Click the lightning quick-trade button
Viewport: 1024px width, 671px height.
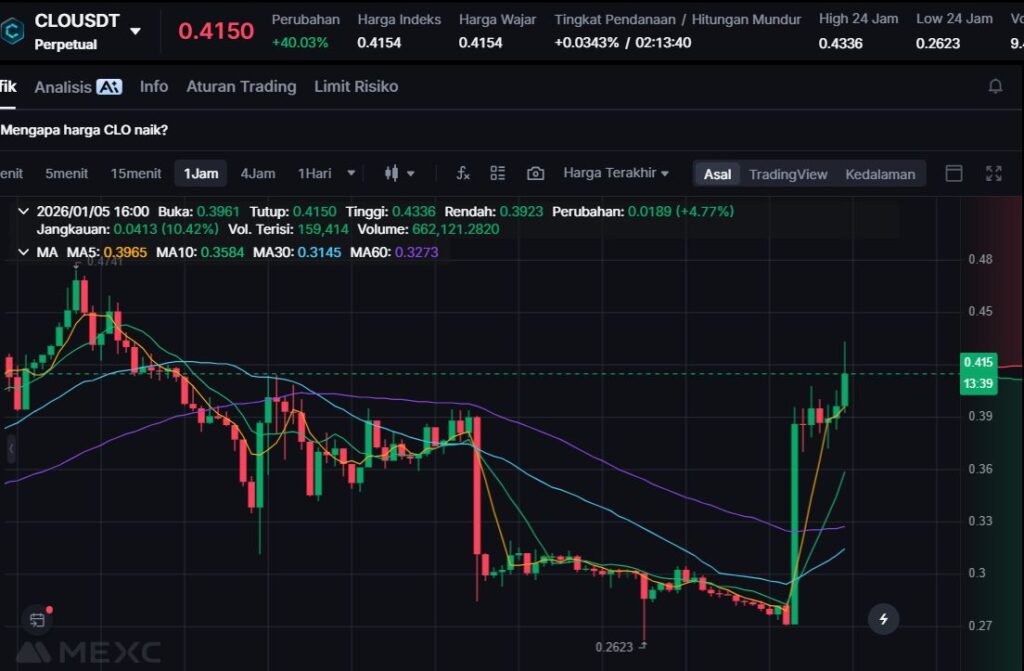[883, 619]
